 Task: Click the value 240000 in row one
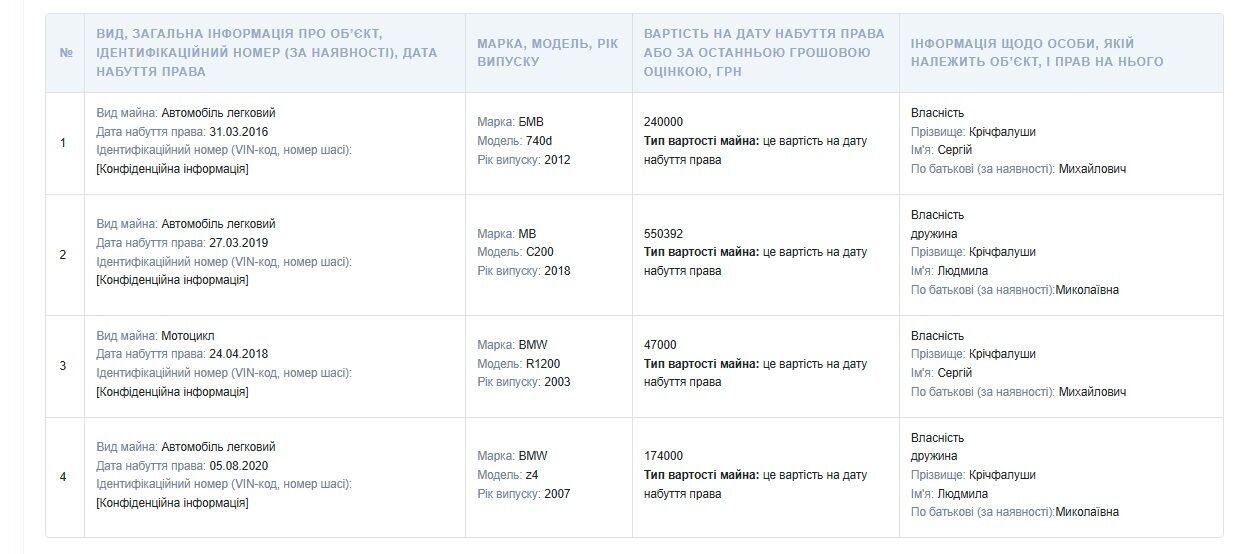point(664,122)
